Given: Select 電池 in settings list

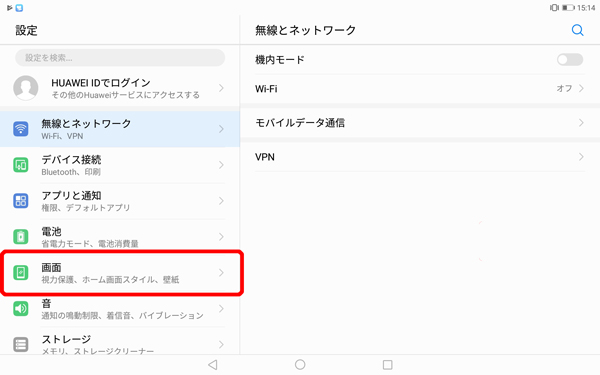Looking at the screenshot, I should coord(120,236).
